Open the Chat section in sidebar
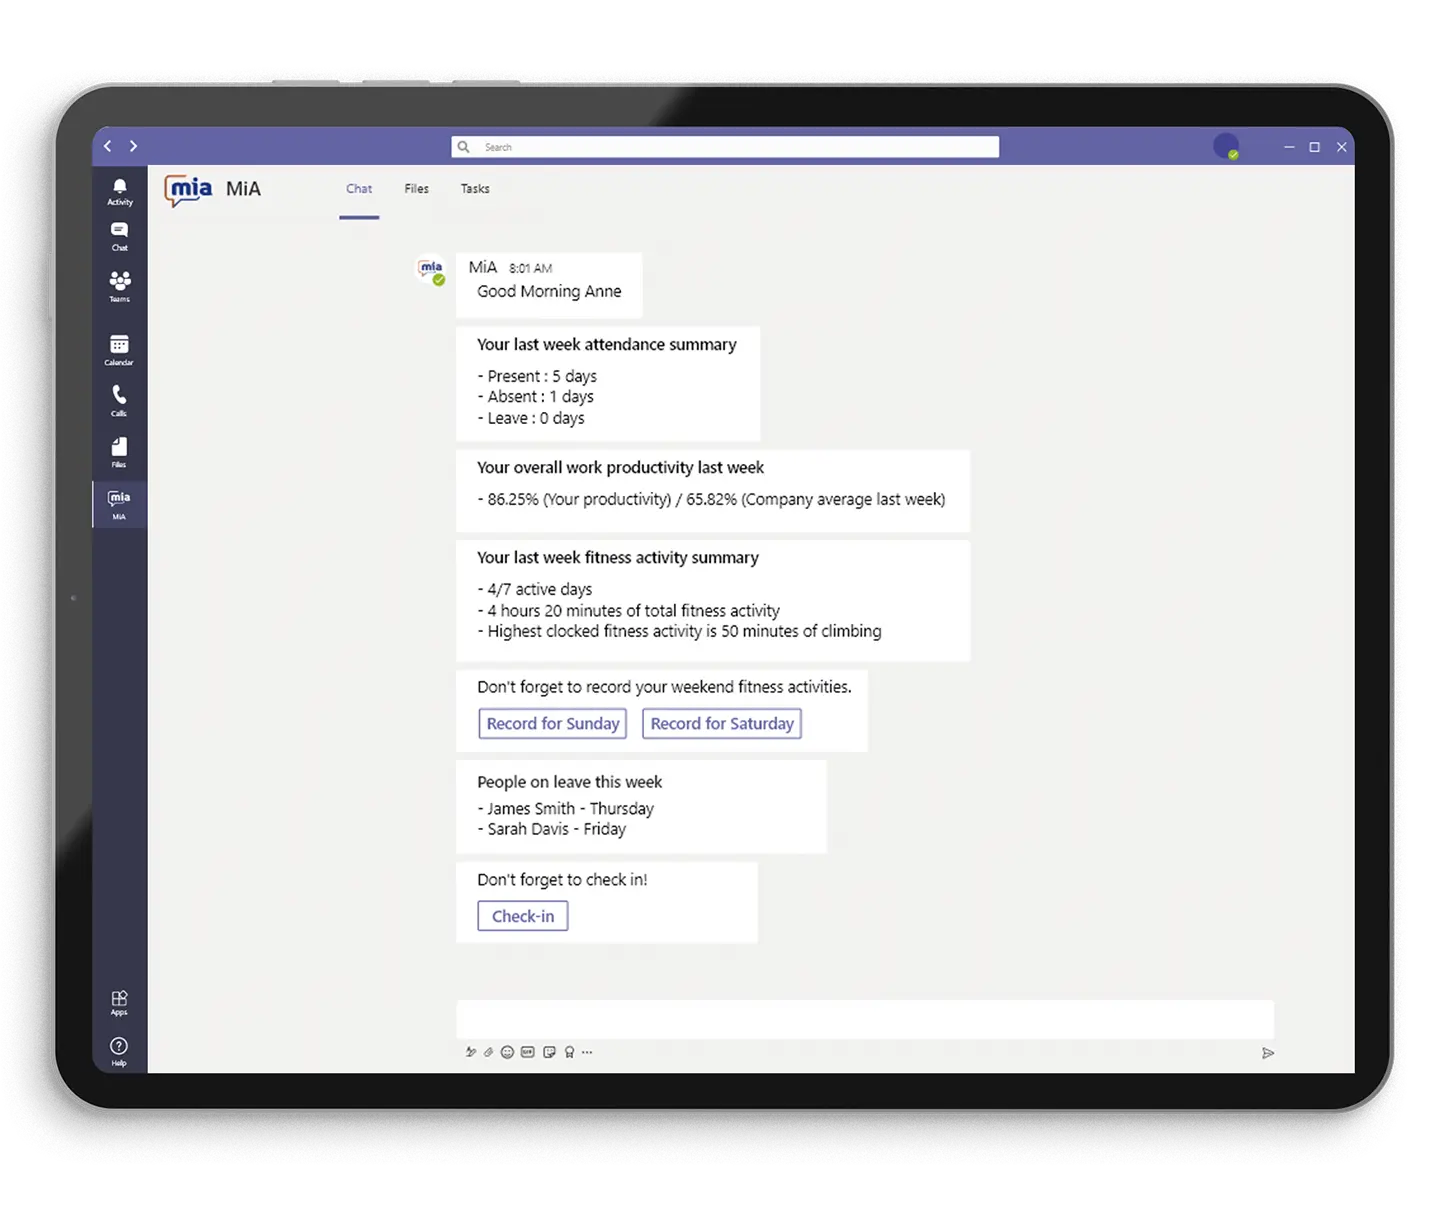The width and height of the screenshot is (1454, 1225). (x=120, y=237)
